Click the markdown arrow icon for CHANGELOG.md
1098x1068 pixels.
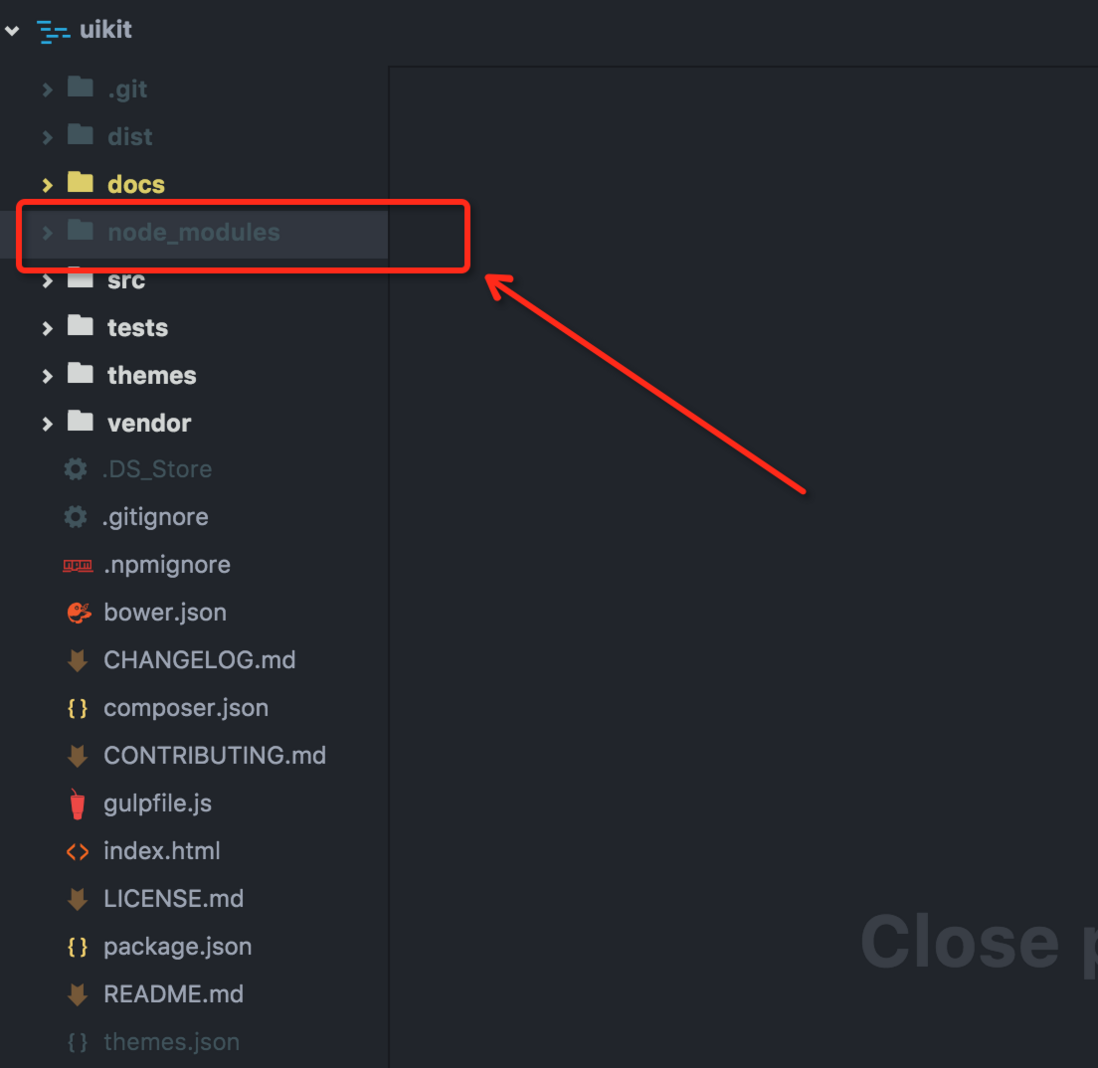78,660
